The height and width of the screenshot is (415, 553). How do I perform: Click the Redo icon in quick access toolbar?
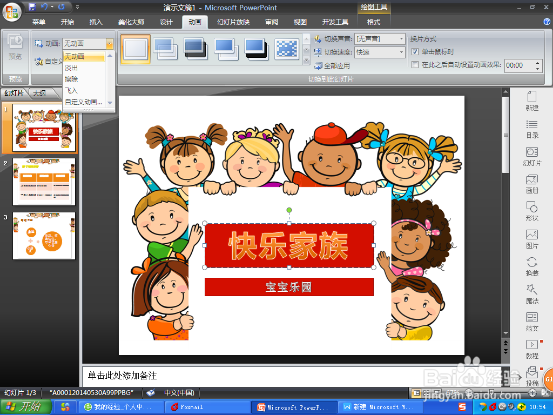(61, 7)
